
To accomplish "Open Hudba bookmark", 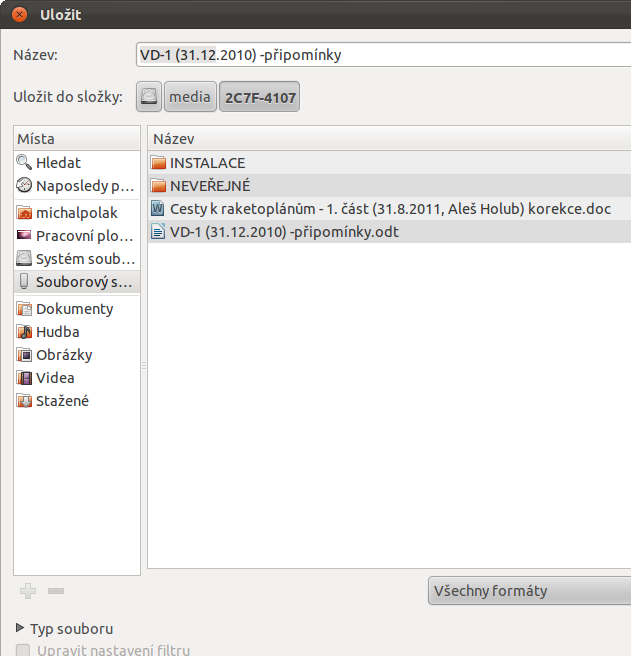I will pos(77,332).
